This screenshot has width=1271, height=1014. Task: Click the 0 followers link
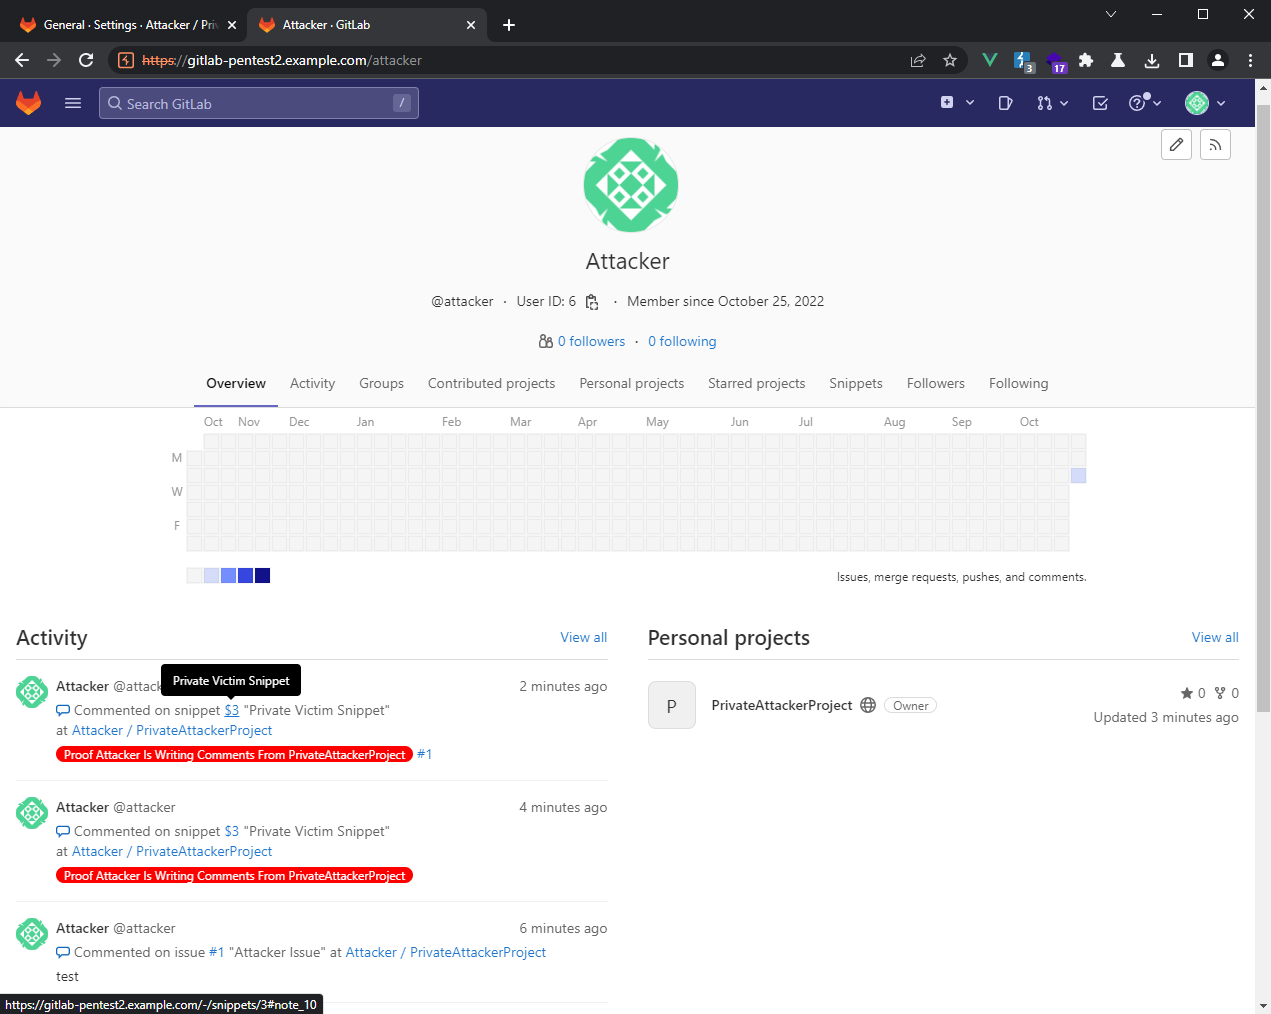590,342
